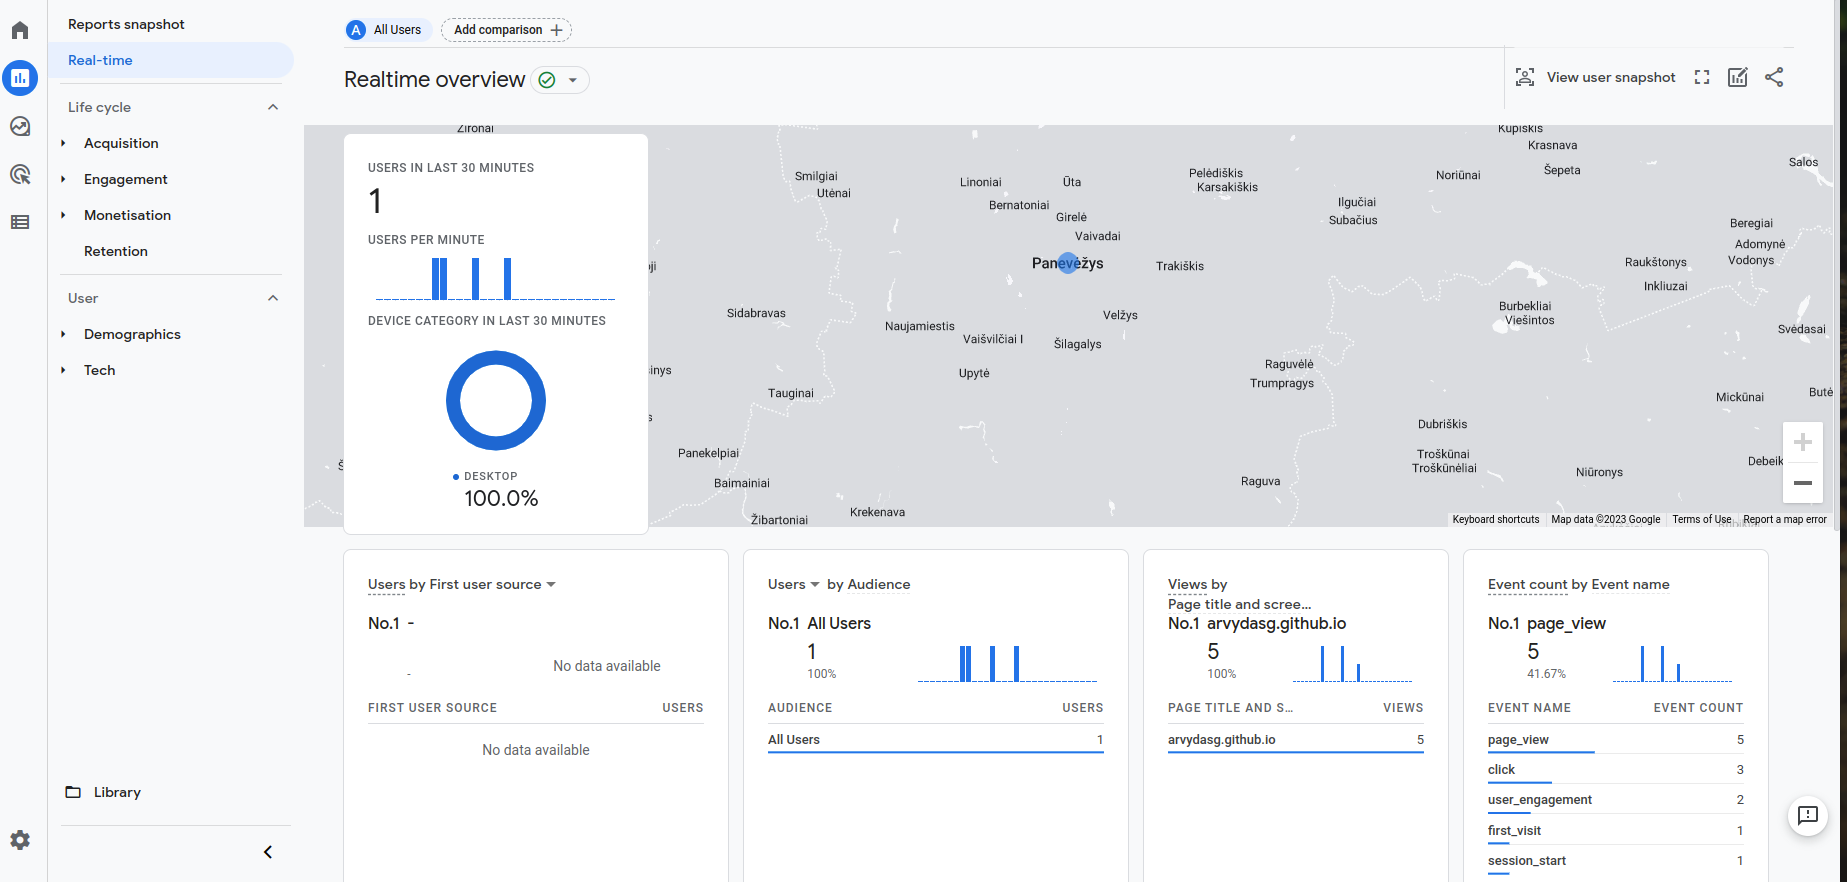Click the first_visit event row
The image size is (1847, 882).
1615,831
